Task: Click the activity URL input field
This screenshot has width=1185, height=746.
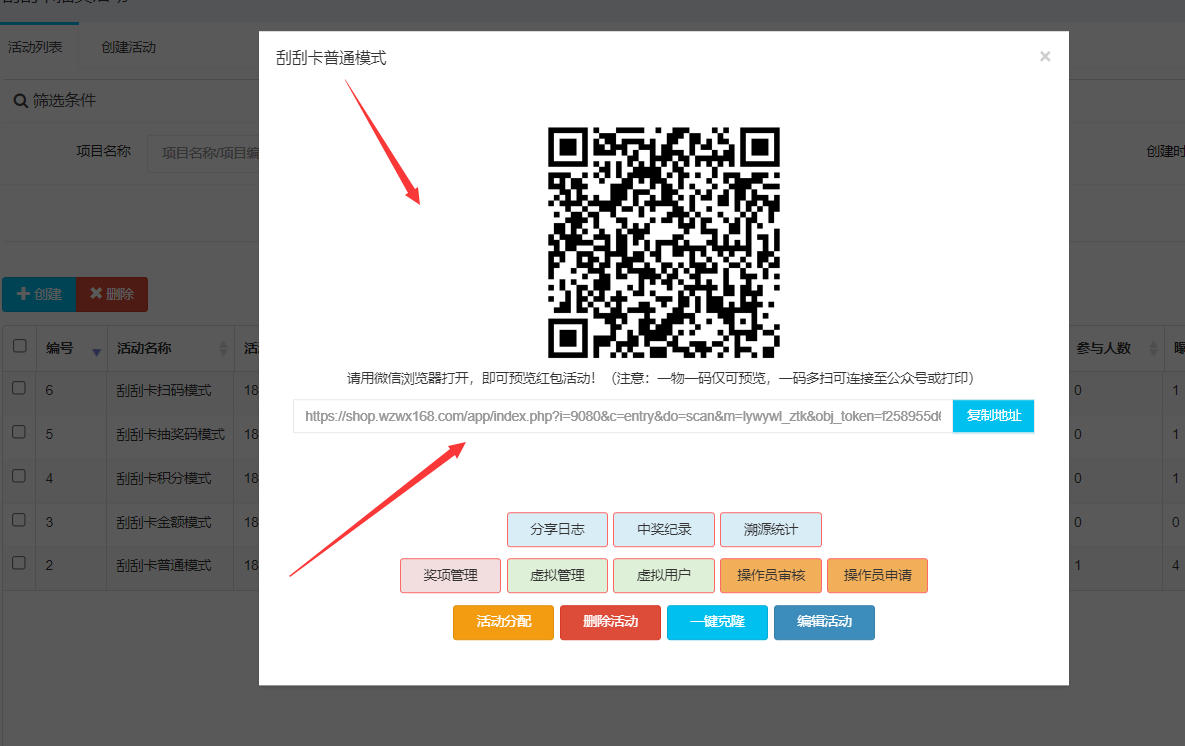Action: coord(623,416)
